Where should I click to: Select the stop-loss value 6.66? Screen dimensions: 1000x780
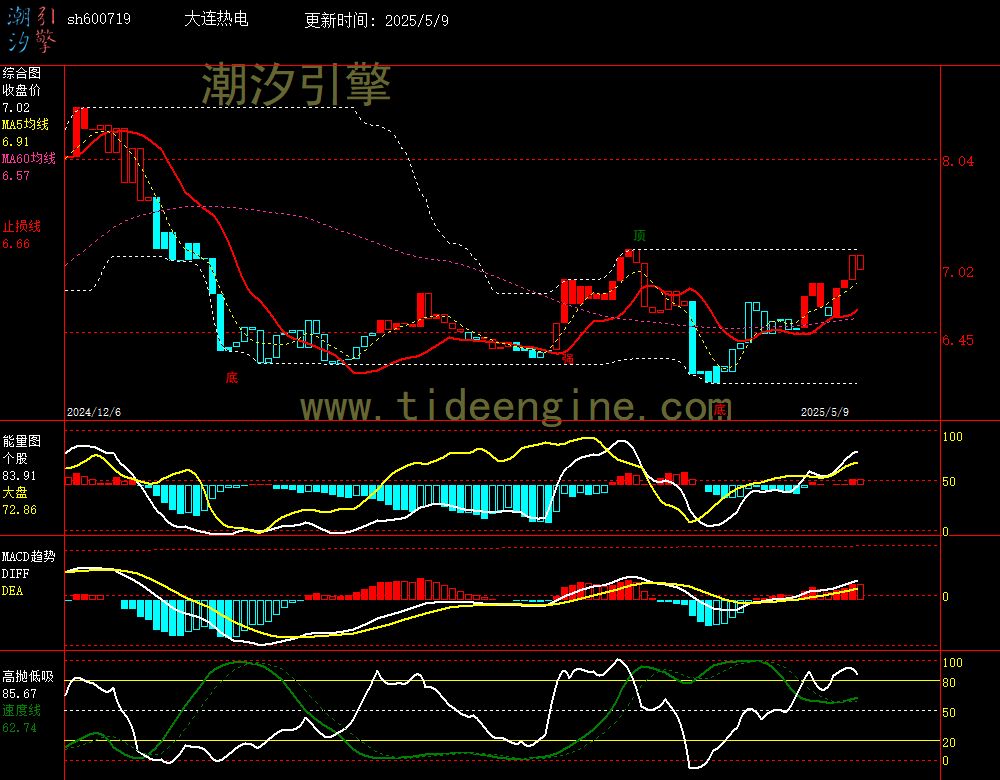16,244
